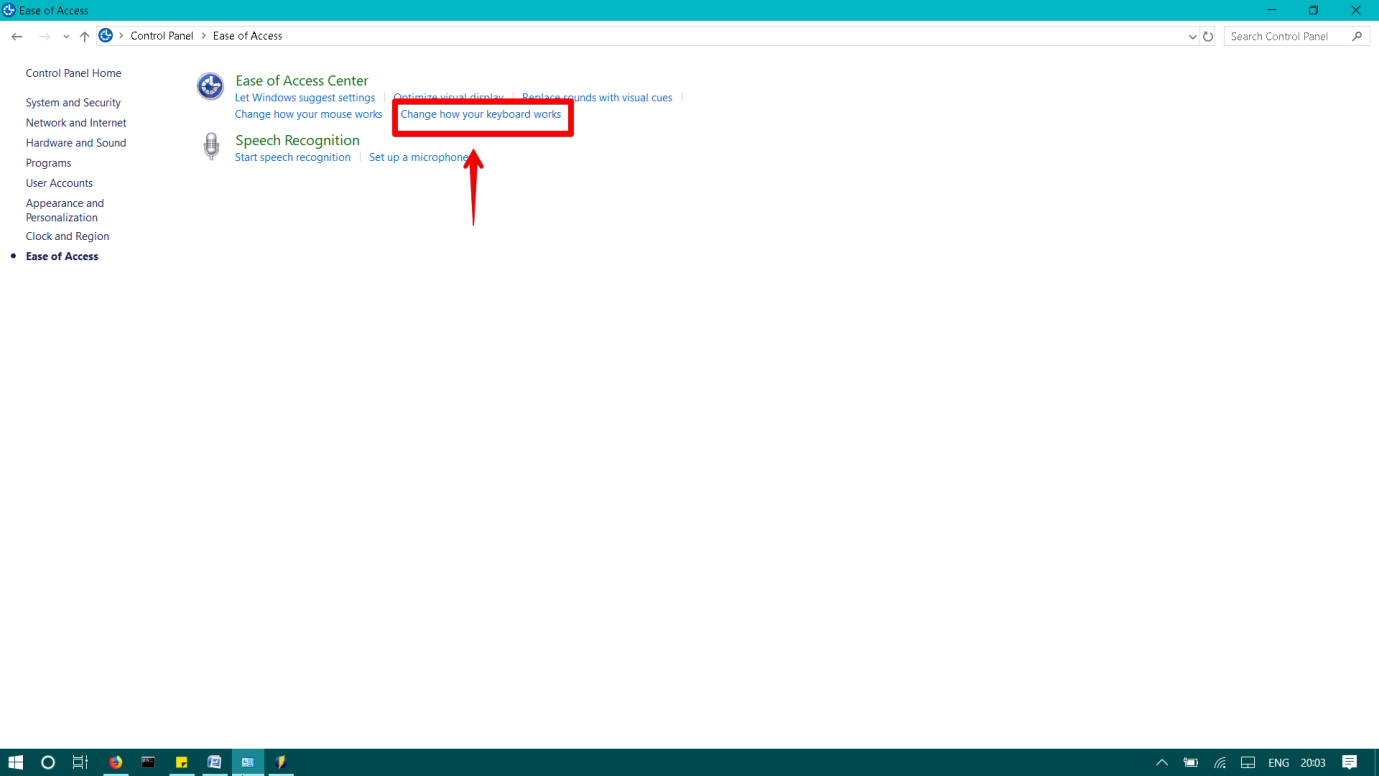Navigate to Control Panel via the breadcrumb
Viewport: 1379px width, 776px height.
(162, 35)
